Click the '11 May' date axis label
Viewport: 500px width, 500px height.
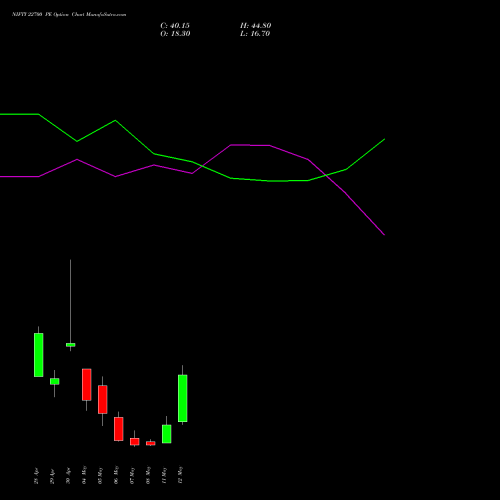164,475
